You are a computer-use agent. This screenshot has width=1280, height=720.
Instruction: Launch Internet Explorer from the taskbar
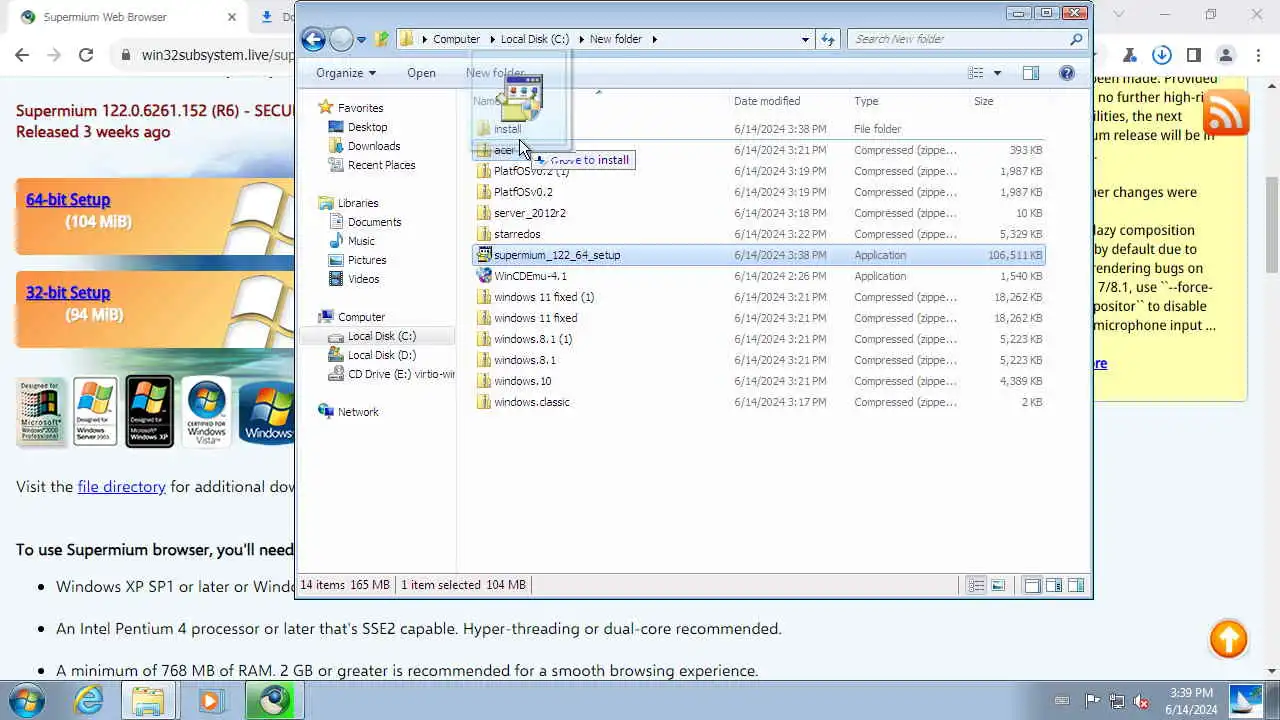pyautogui.click(x=89, y=700)
